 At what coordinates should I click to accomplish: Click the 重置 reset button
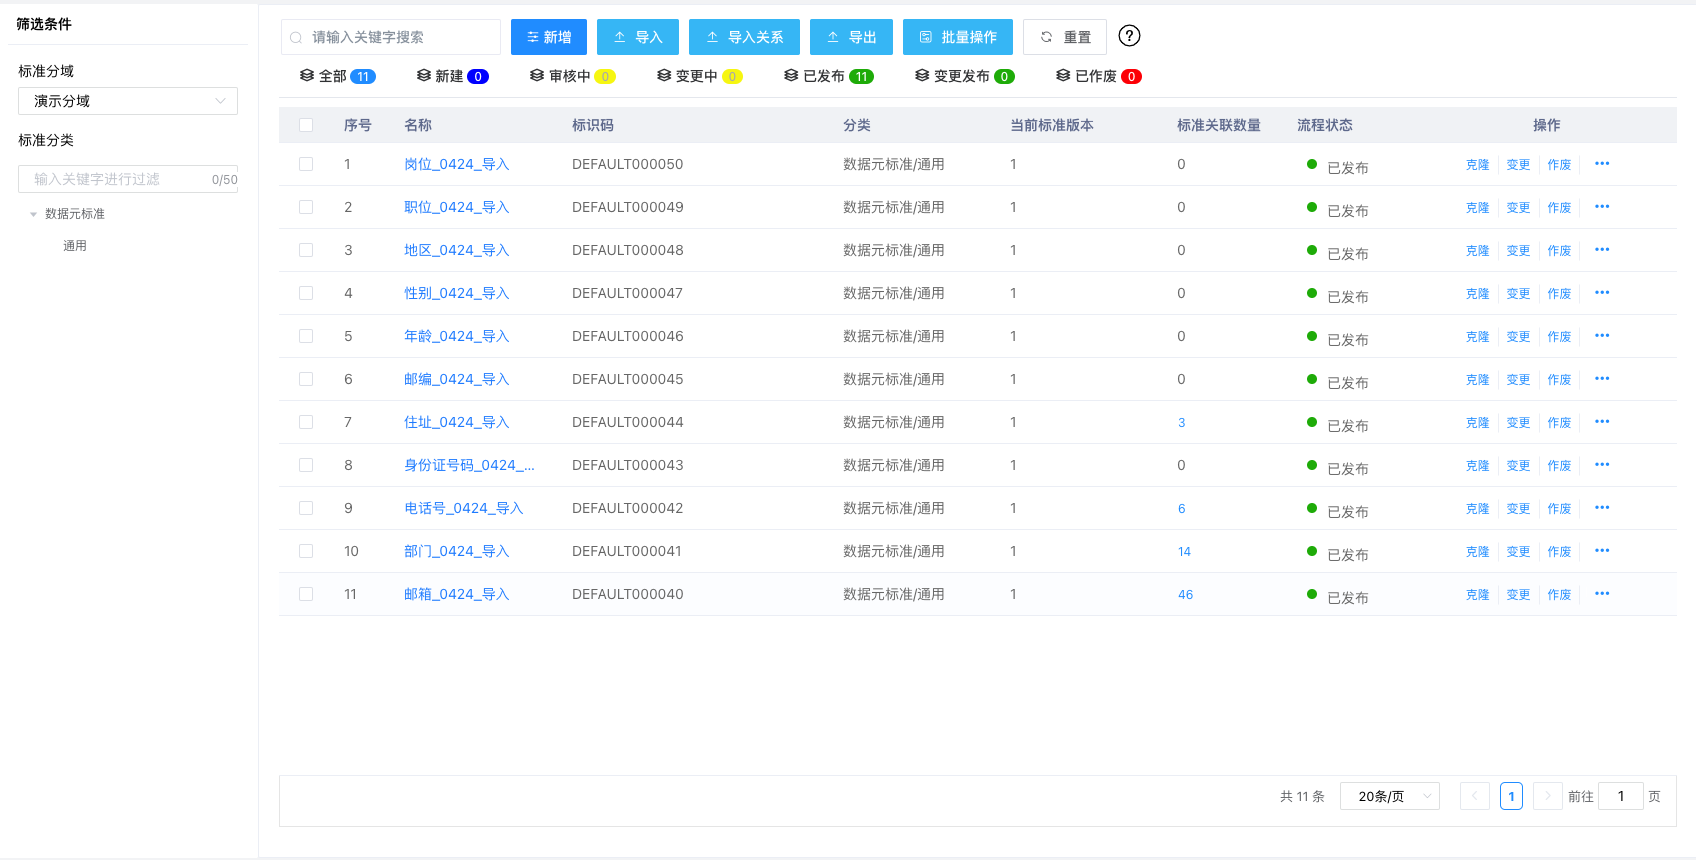(x=1065, y=37)
